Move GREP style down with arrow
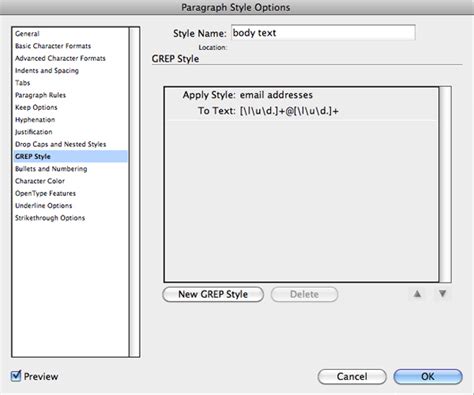 pyautogui.click(x=442, y=294)
